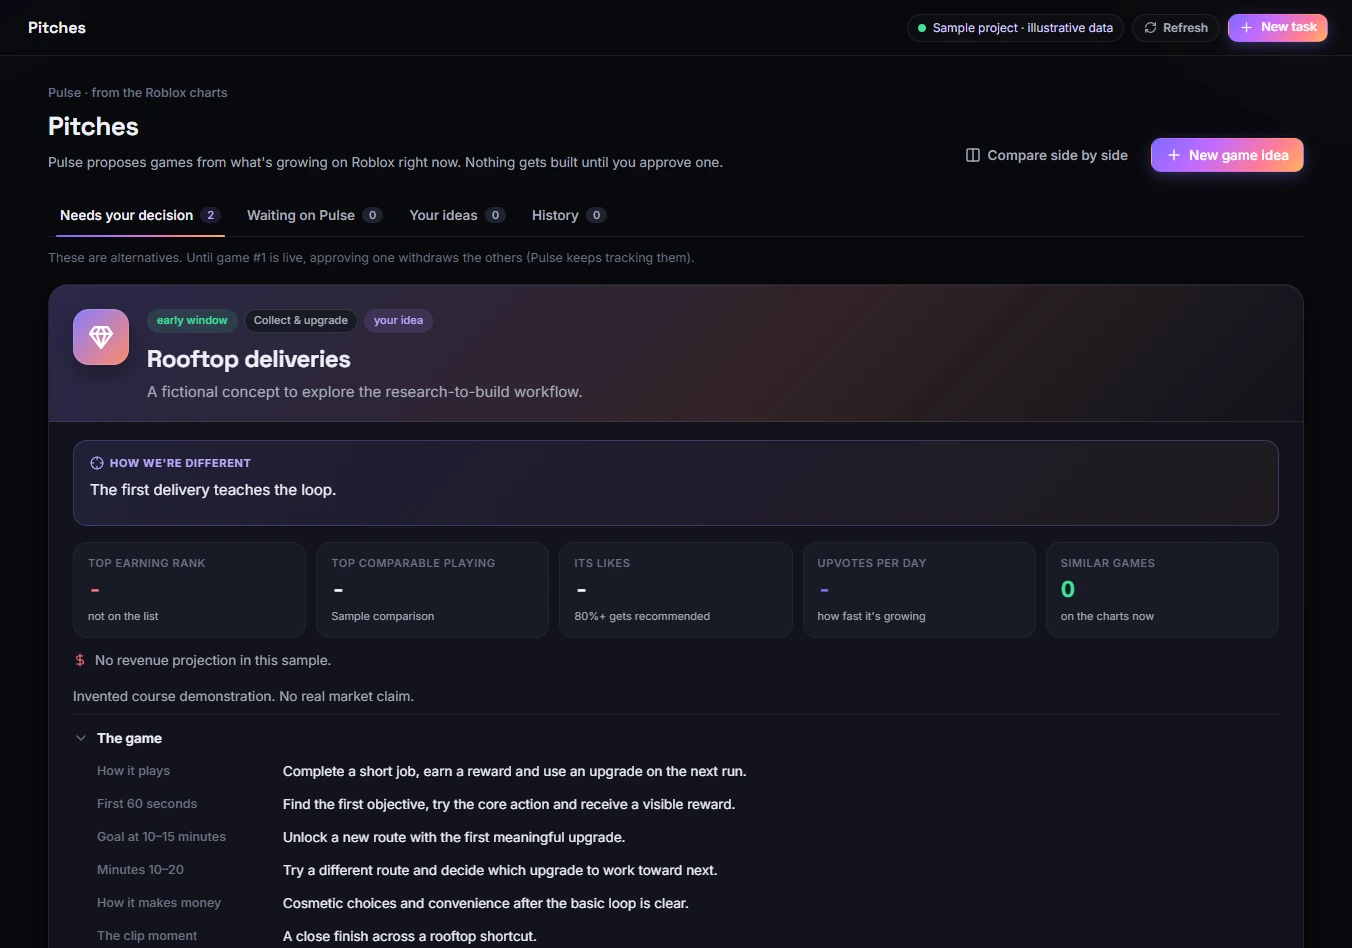This screenshot has height=948, width=1352.
Task: Click Compare side by side
Action: pos(1047,155)
